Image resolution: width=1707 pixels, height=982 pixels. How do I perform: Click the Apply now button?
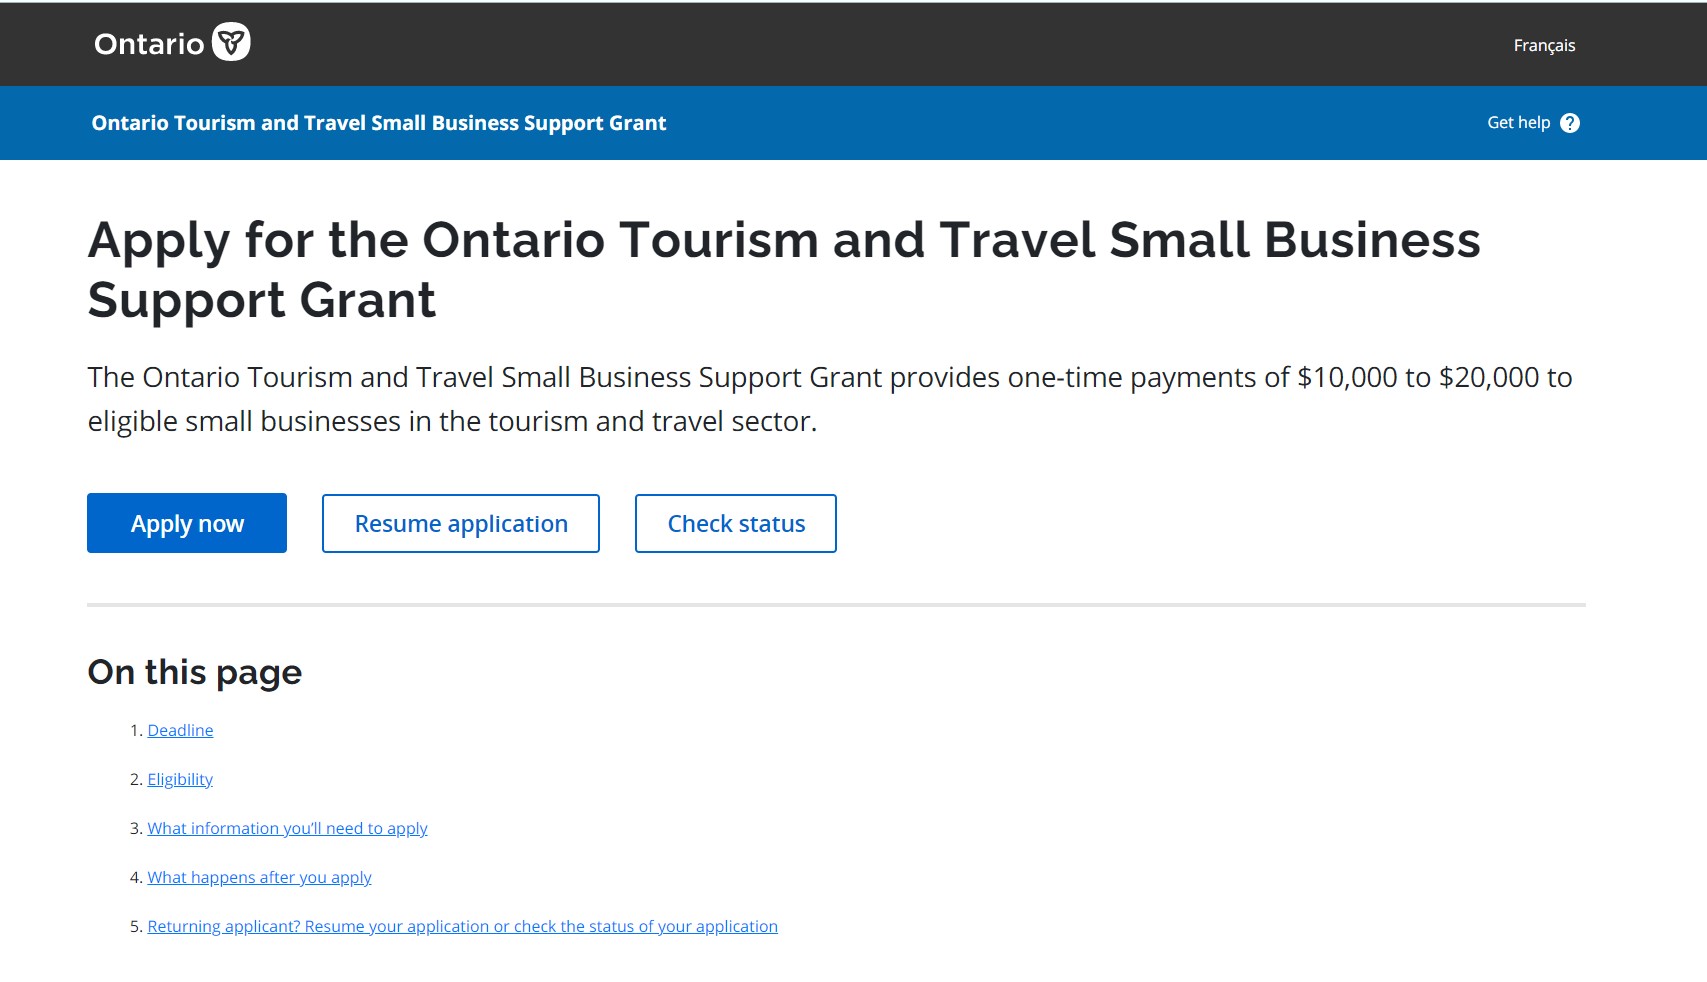(187, 523)
